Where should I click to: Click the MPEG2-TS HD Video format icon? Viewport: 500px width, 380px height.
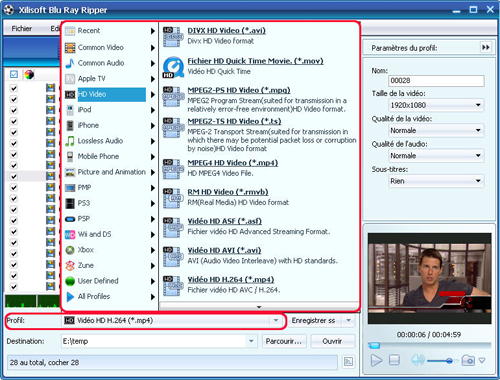coord(173,127)
